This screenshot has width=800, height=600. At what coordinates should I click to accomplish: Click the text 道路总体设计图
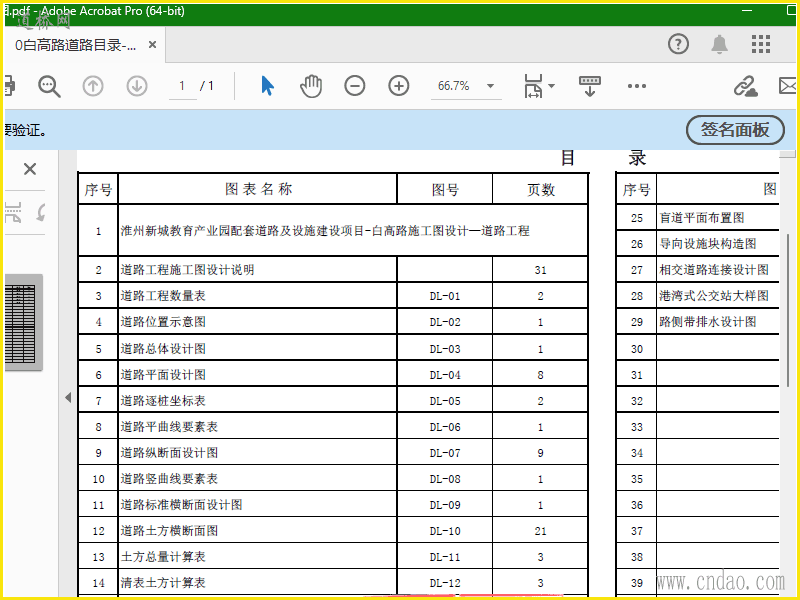tap(163, 348)
